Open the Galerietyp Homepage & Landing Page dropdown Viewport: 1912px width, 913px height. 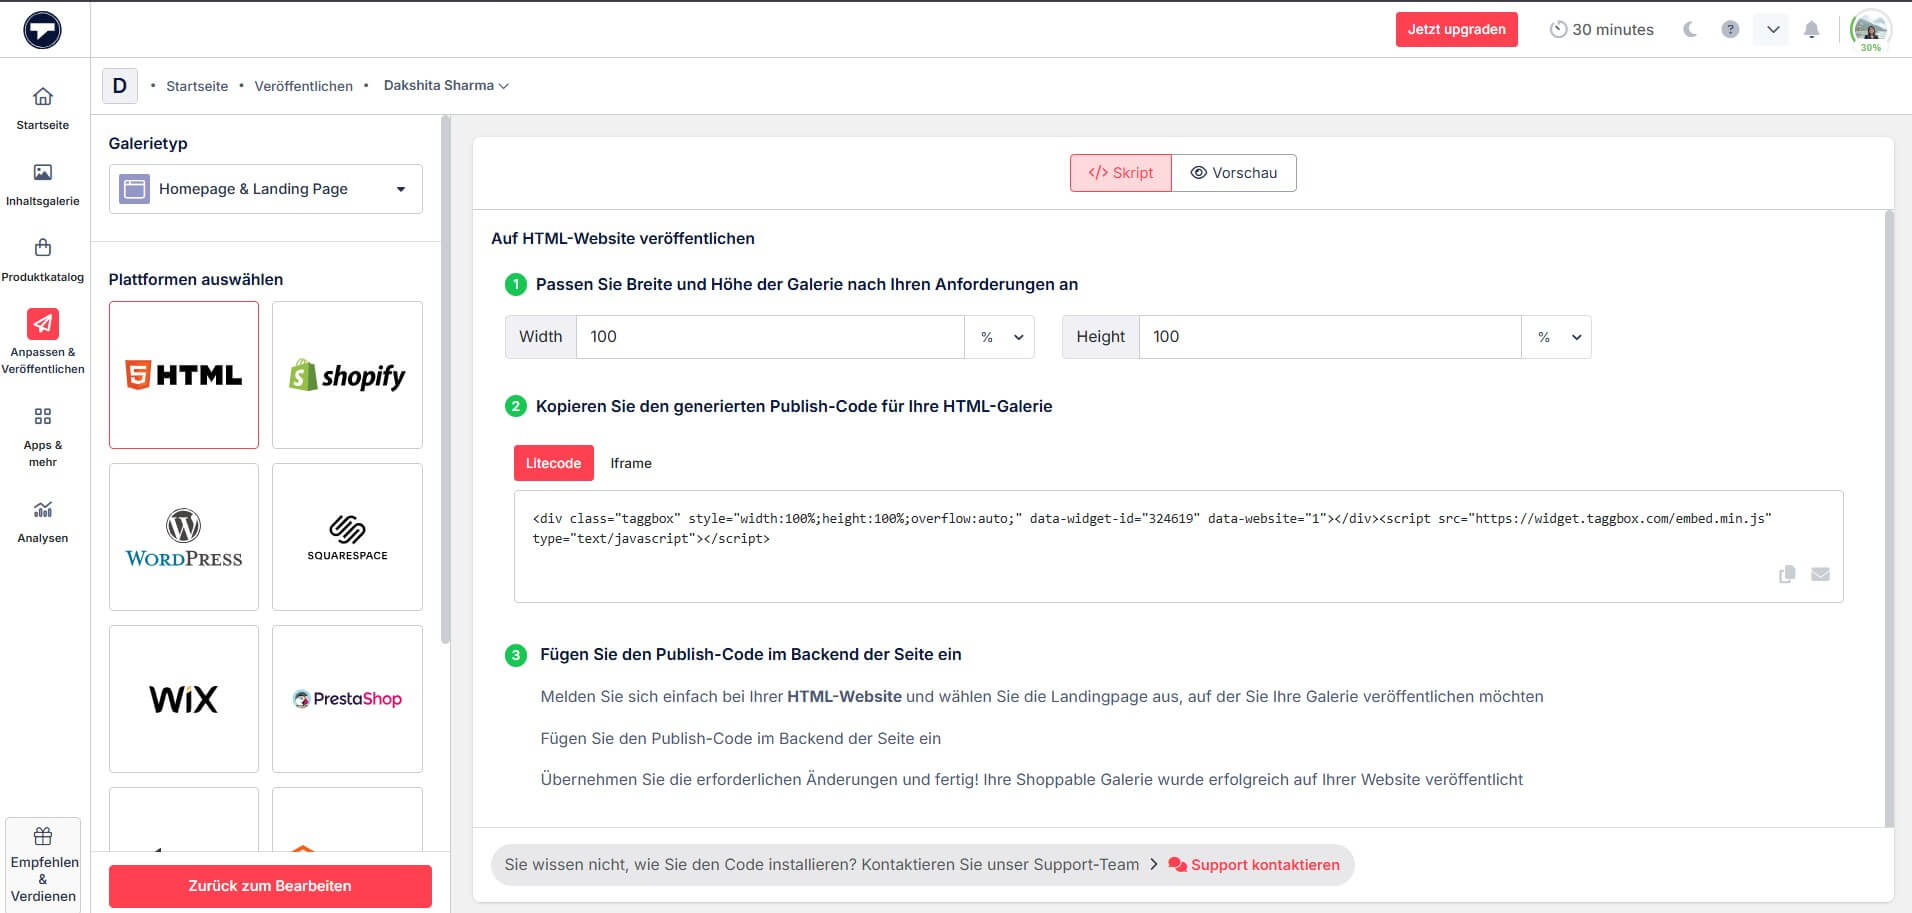(265, 189)
